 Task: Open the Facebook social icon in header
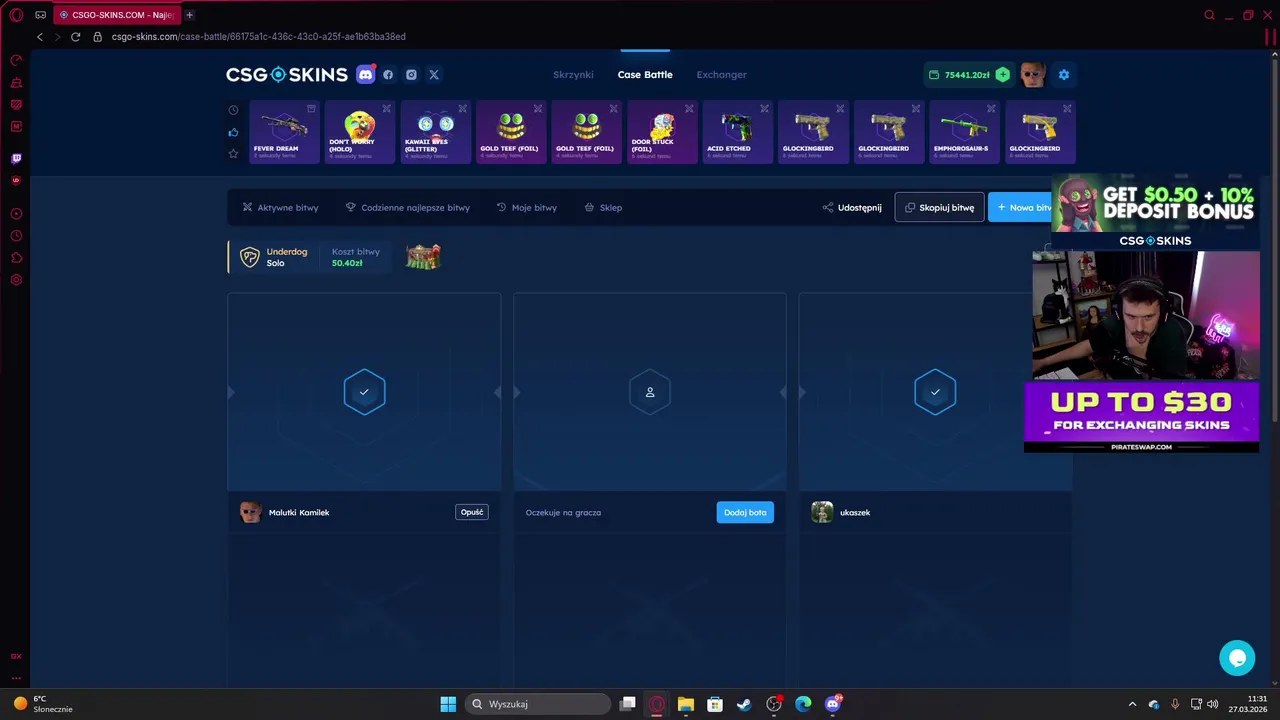pyautogui.click(x=388, y=74)
